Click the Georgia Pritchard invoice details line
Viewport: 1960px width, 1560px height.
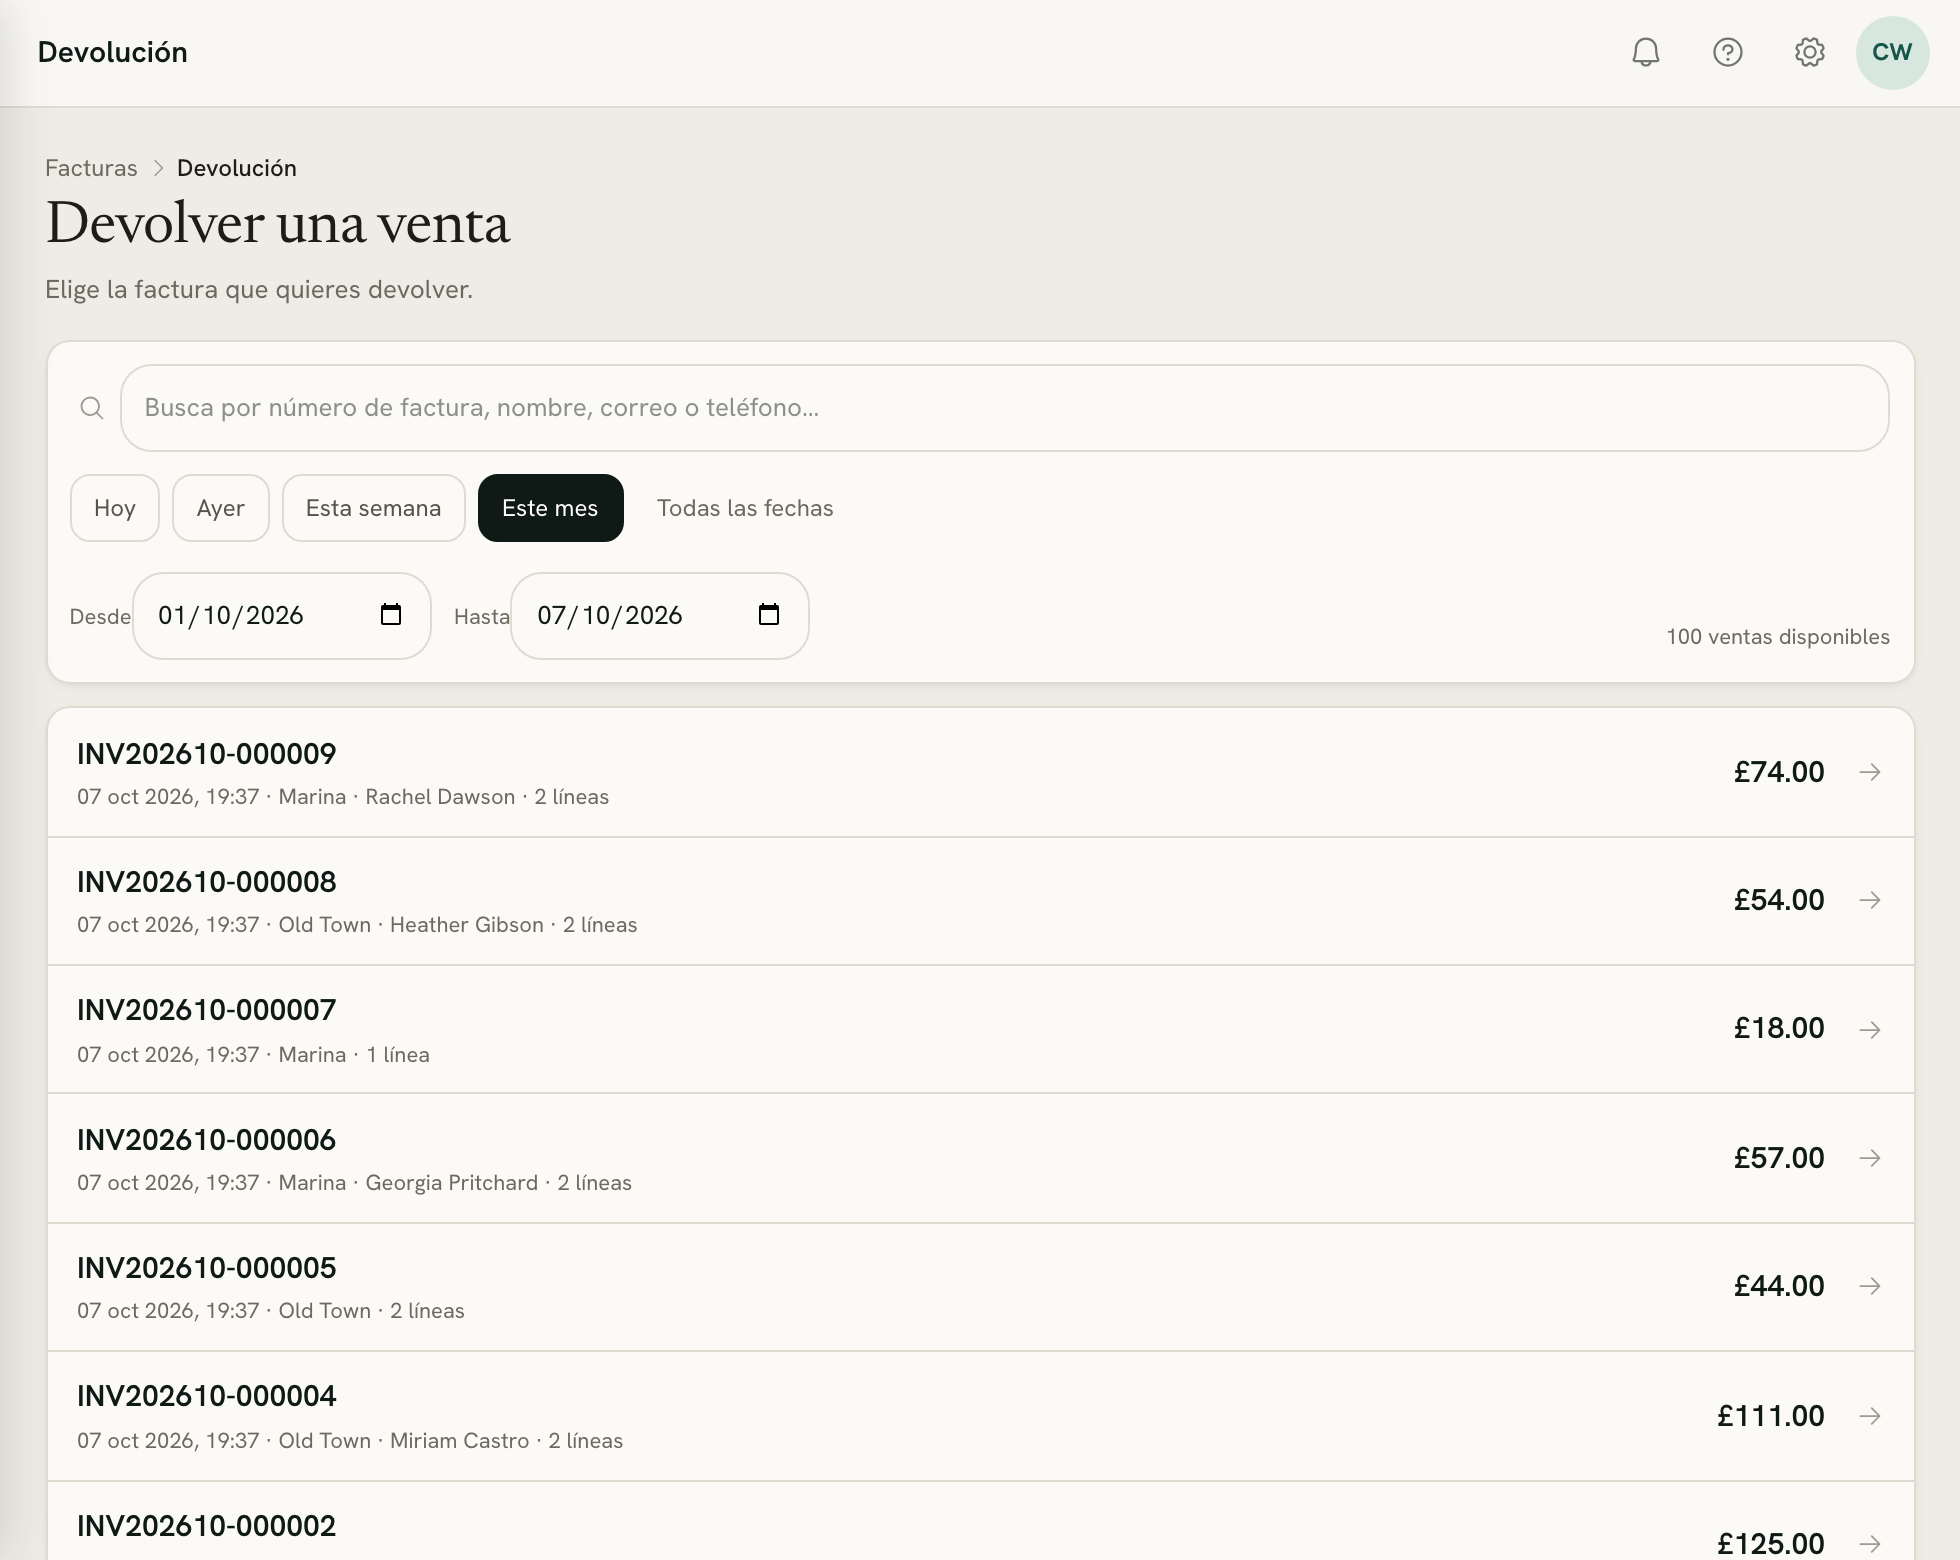click(354, 1183)
